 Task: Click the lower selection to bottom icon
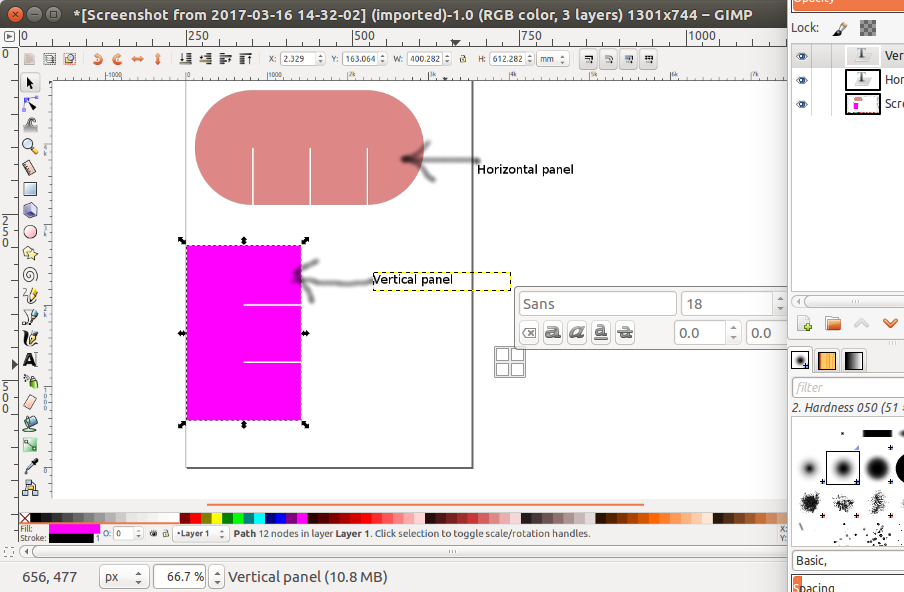point(185,59)
